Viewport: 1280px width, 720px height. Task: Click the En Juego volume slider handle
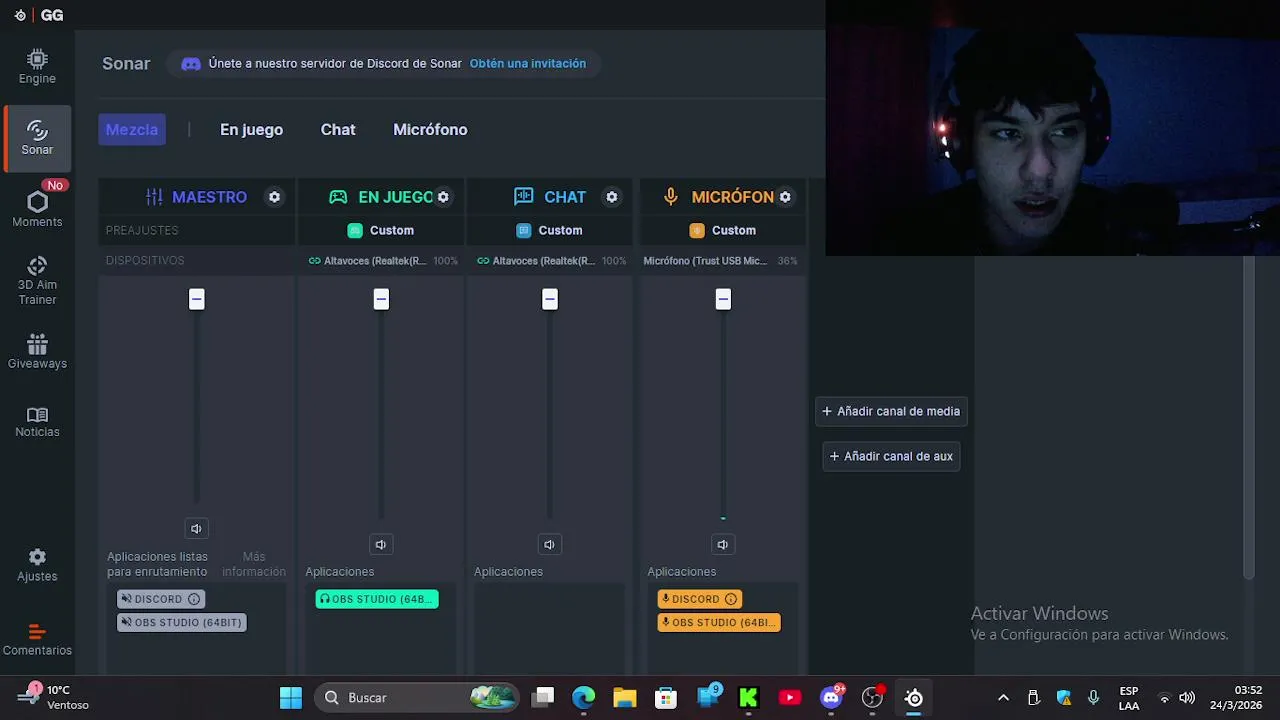pos(381,299)
